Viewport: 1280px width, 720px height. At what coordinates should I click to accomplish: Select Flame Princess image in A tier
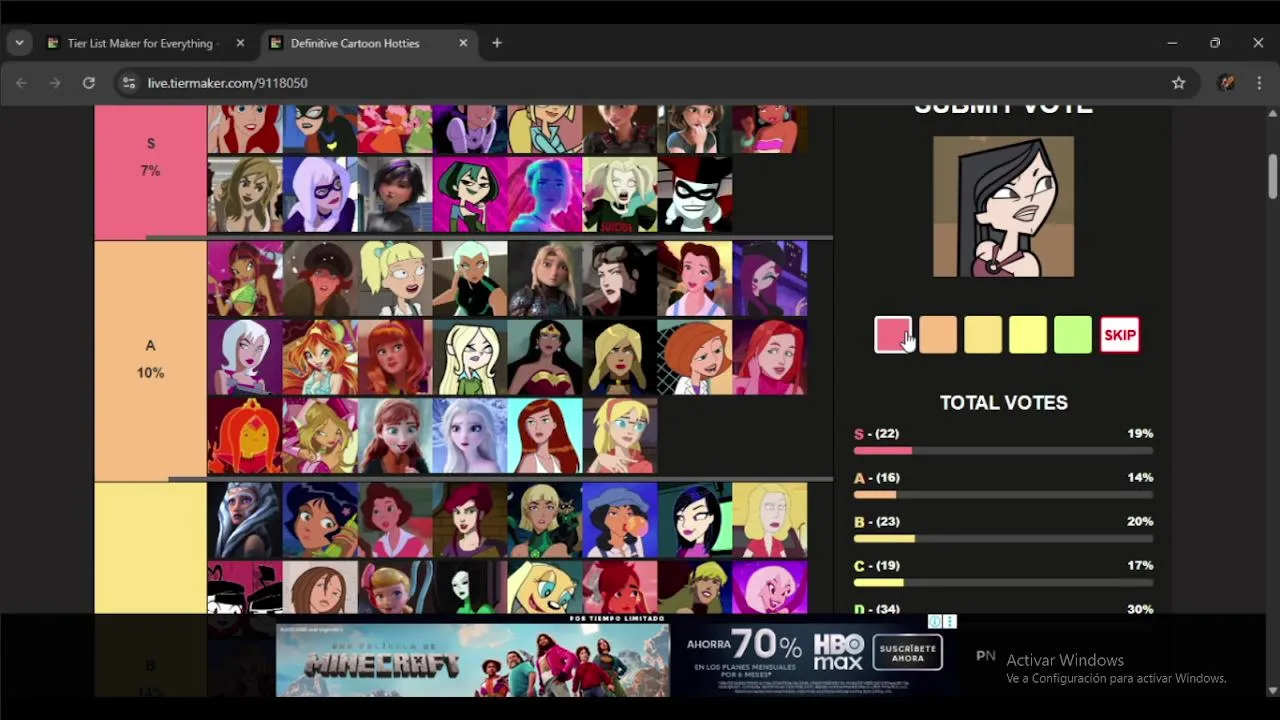pyautogui.click(x=245, y=436)
